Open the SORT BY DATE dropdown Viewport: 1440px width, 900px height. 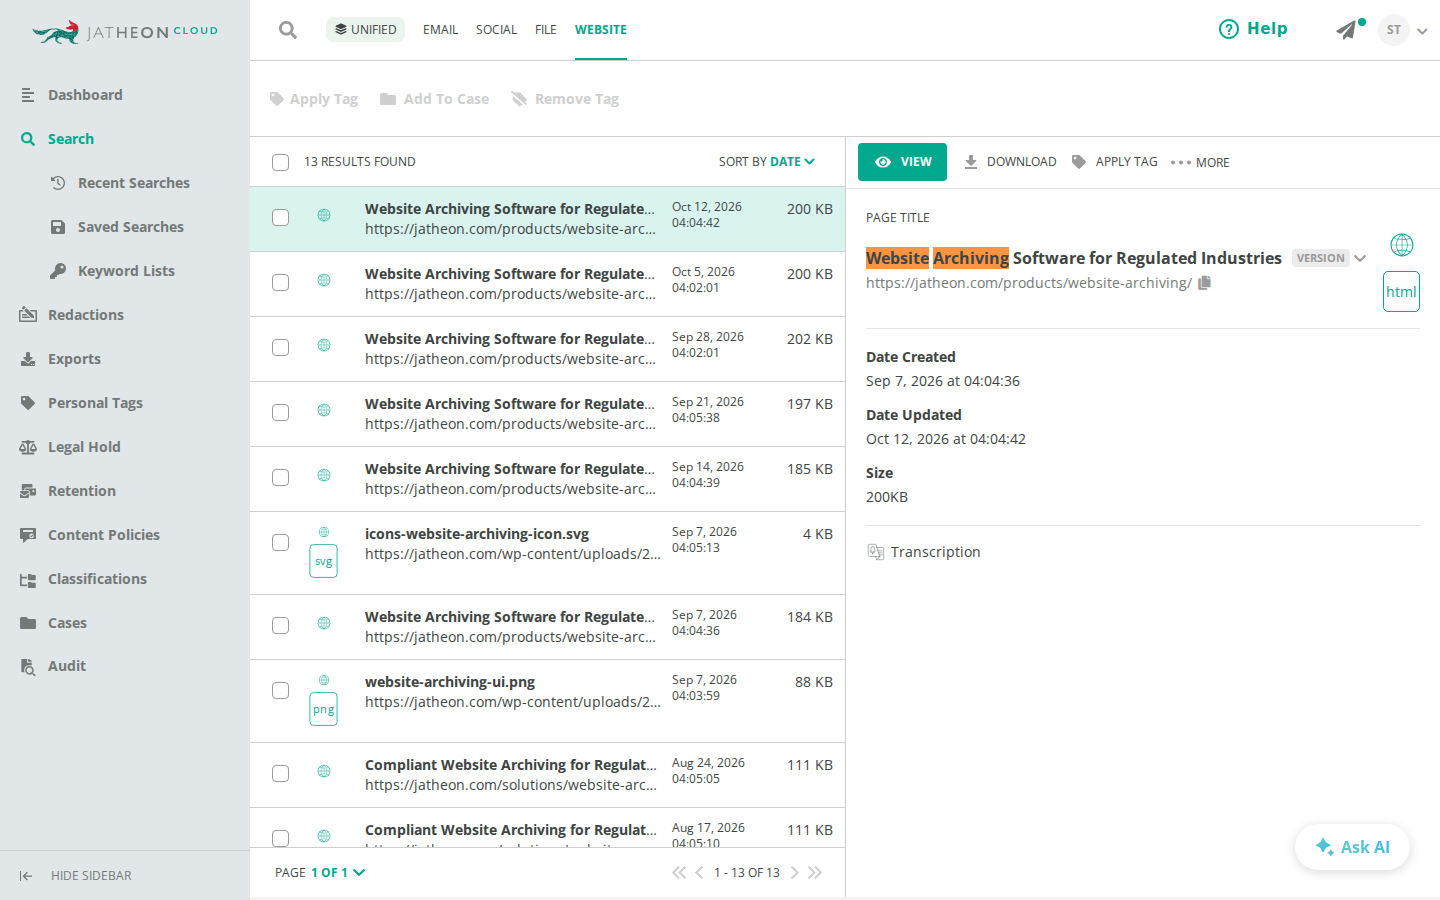[x=767, y=162]
